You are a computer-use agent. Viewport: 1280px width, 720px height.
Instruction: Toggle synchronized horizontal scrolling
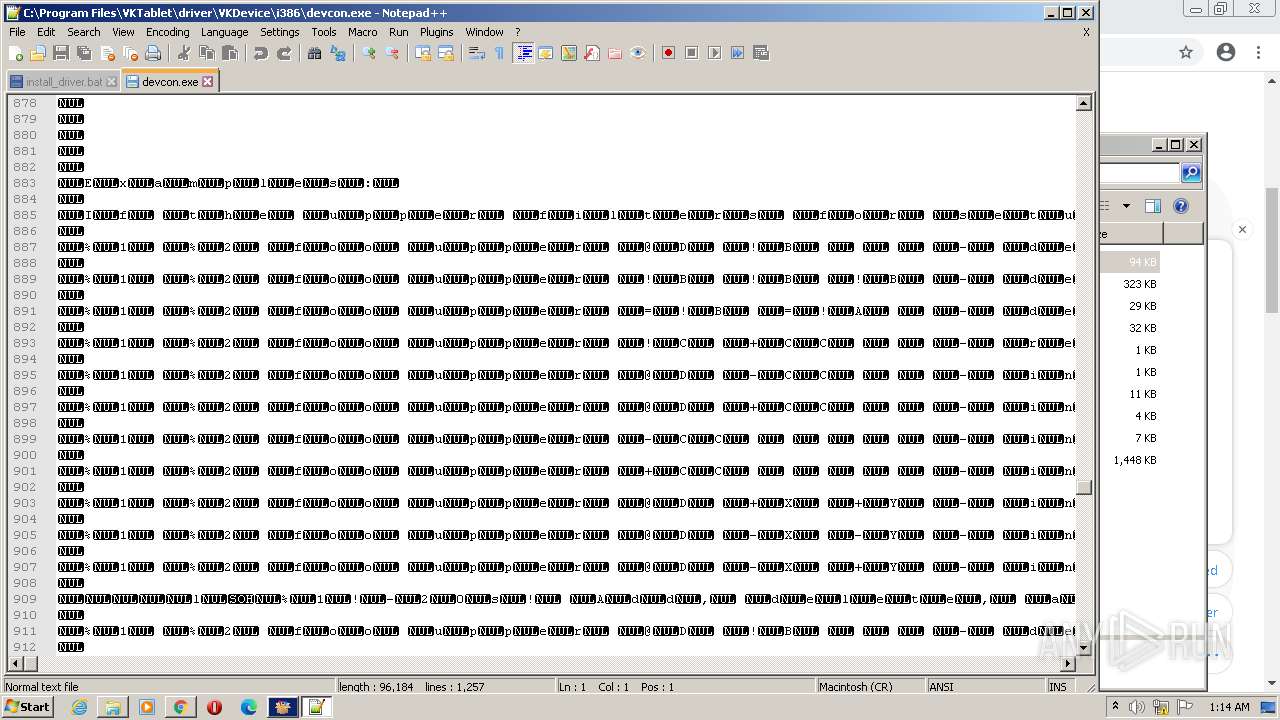click(445, 53)
